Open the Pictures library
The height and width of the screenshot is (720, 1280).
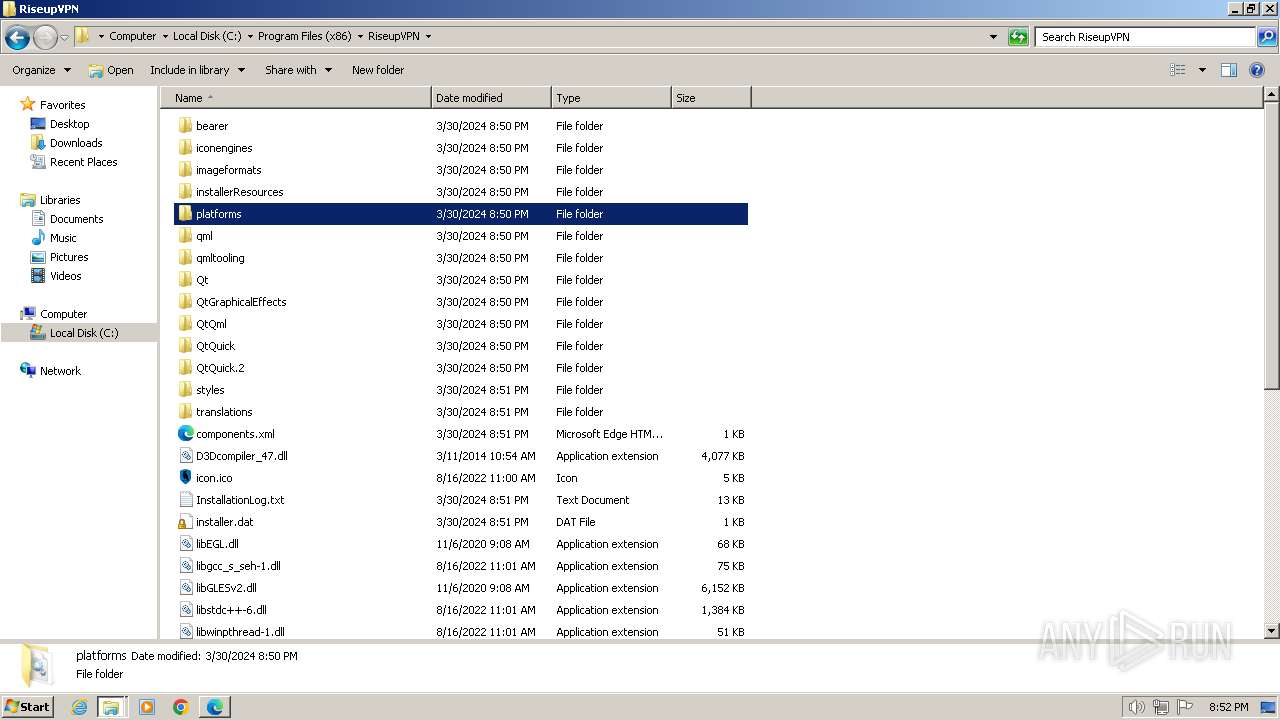[69, 257]
